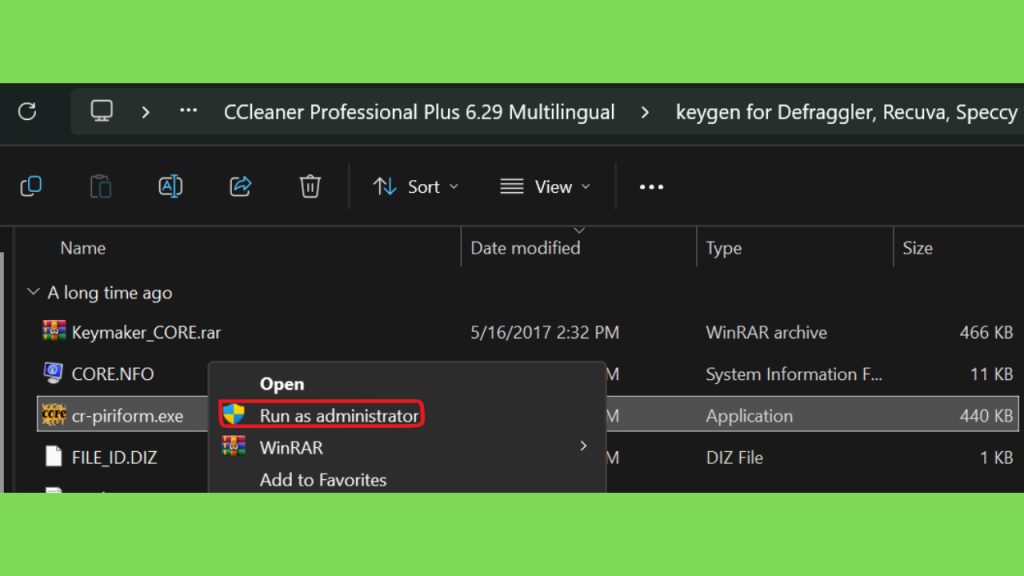Image resolution: width=1024 pixels, height=576 pixels.
Task: Click the Keymaker_CORE.rar WinRAR icon
Action: (54, 331)
